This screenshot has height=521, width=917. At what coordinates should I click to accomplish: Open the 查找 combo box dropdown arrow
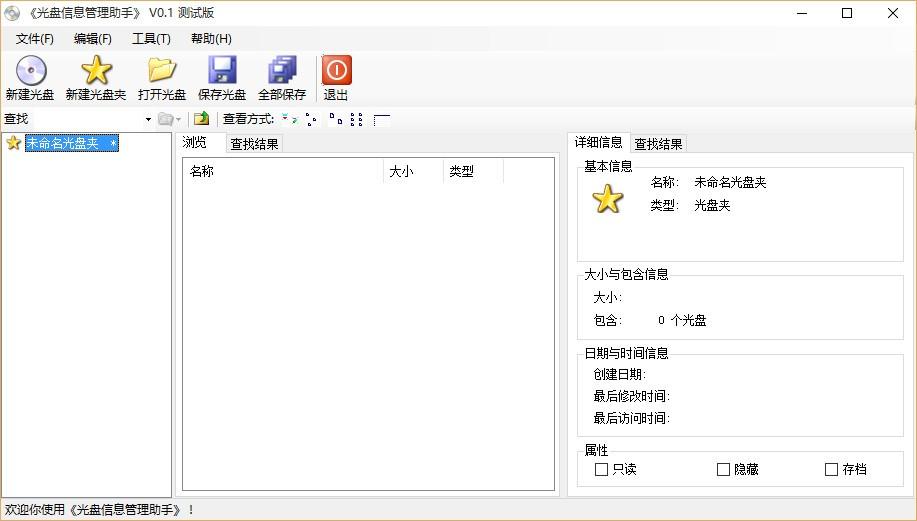[148, 119]
